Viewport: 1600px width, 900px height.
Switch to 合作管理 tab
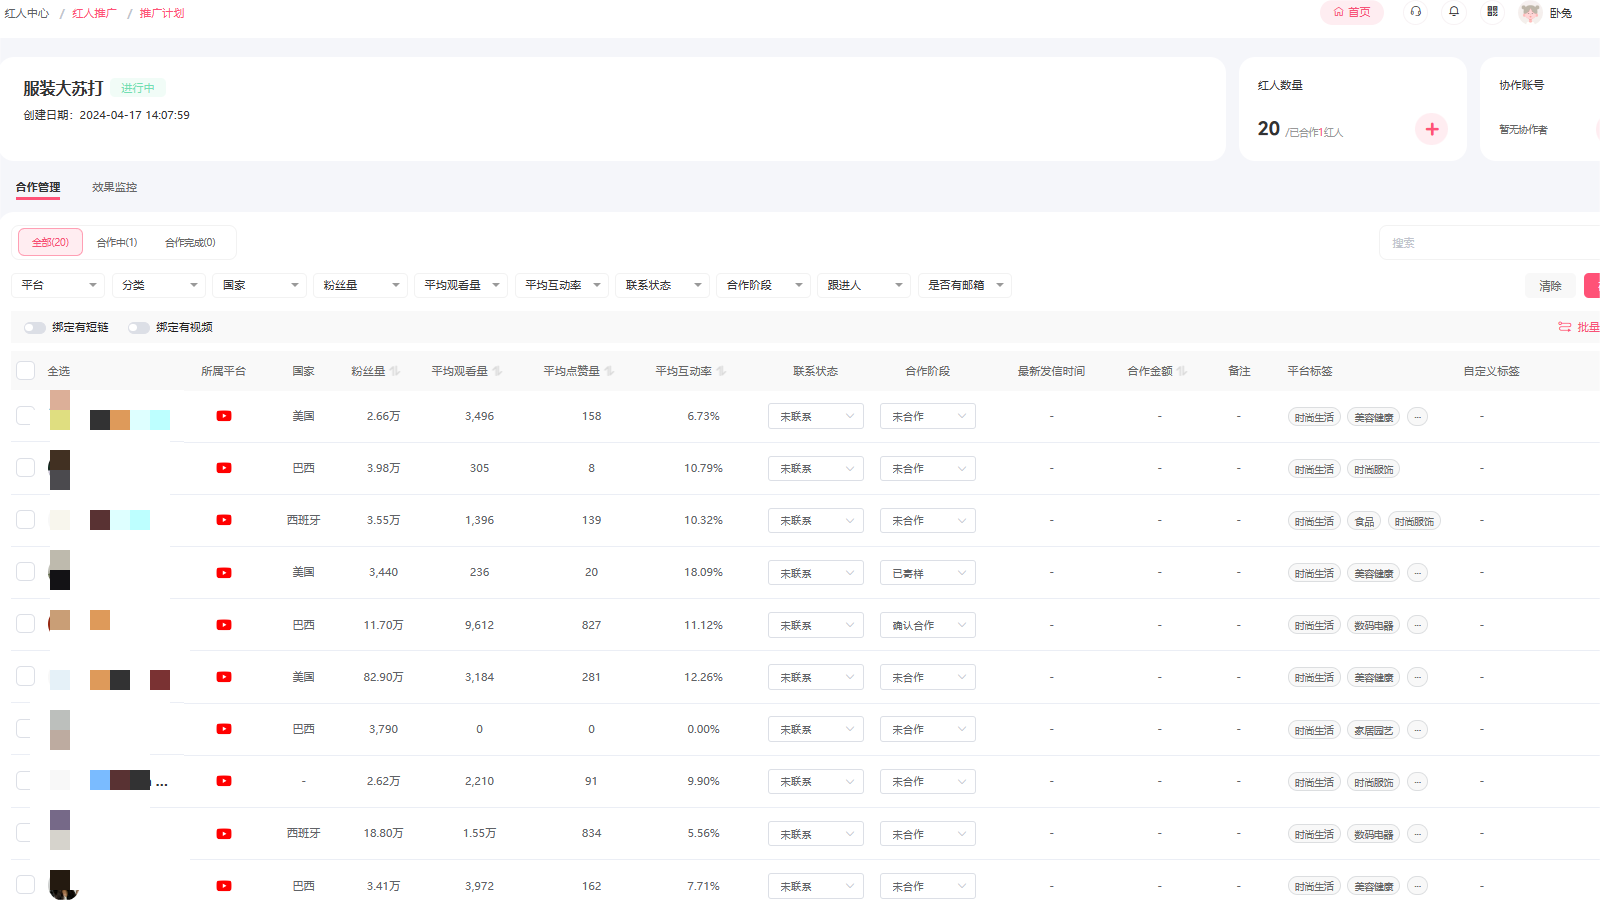pyautogui.click(x=38, y=187)
